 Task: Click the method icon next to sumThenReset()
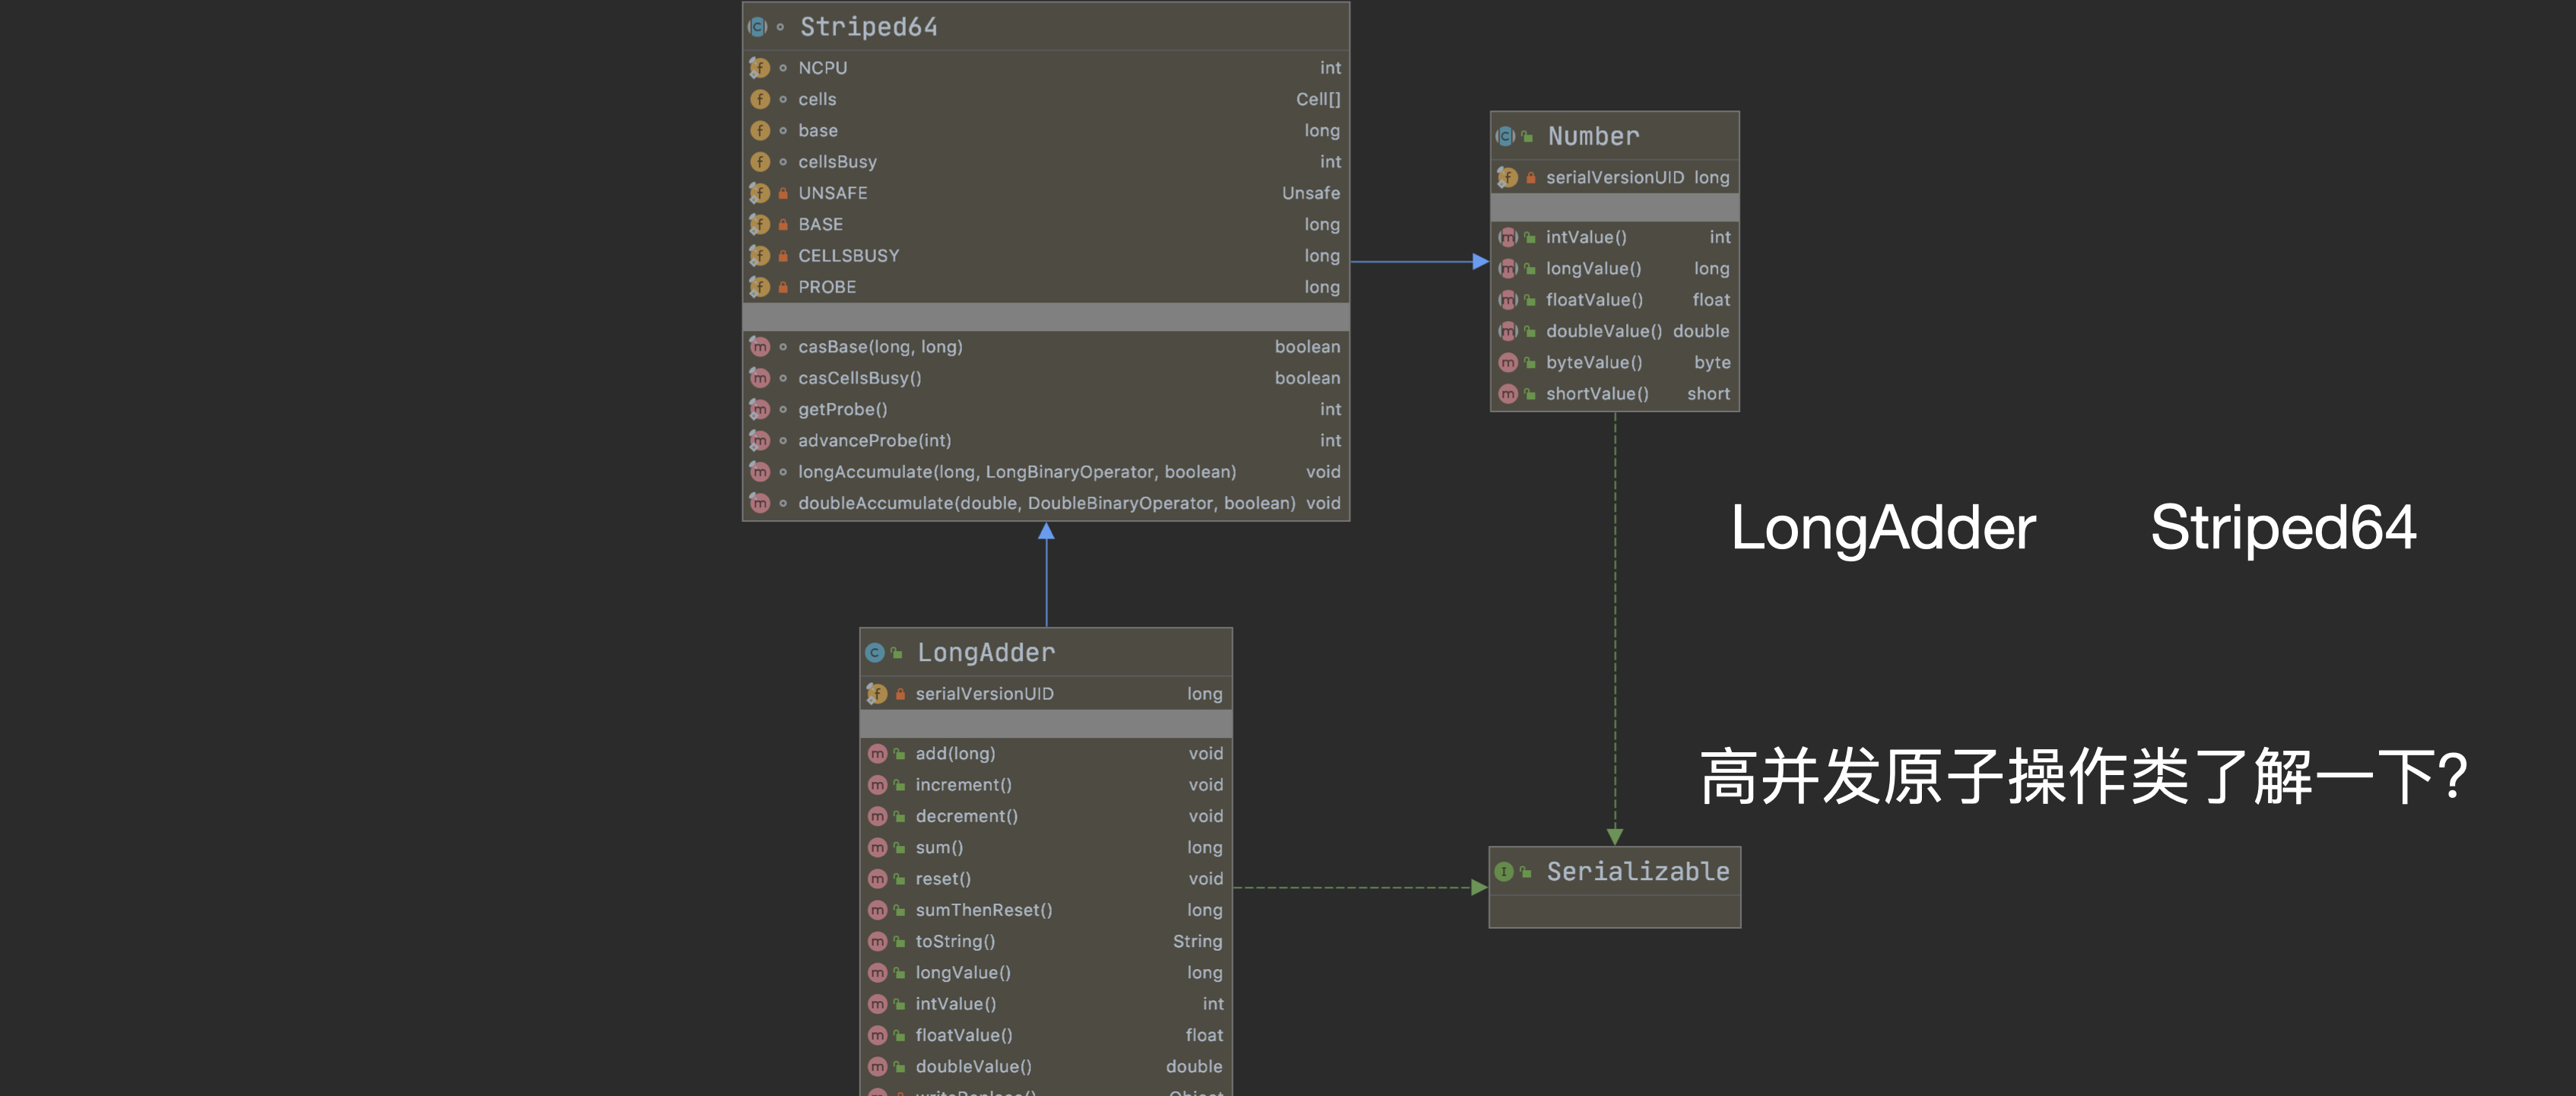[x=877, y=910]
